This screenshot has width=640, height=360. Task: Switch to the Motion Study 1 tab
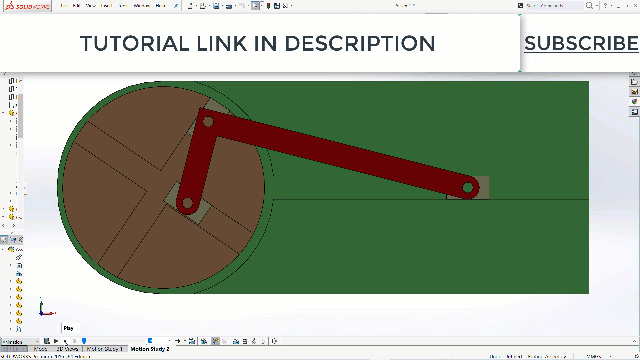tap(104, 349)
